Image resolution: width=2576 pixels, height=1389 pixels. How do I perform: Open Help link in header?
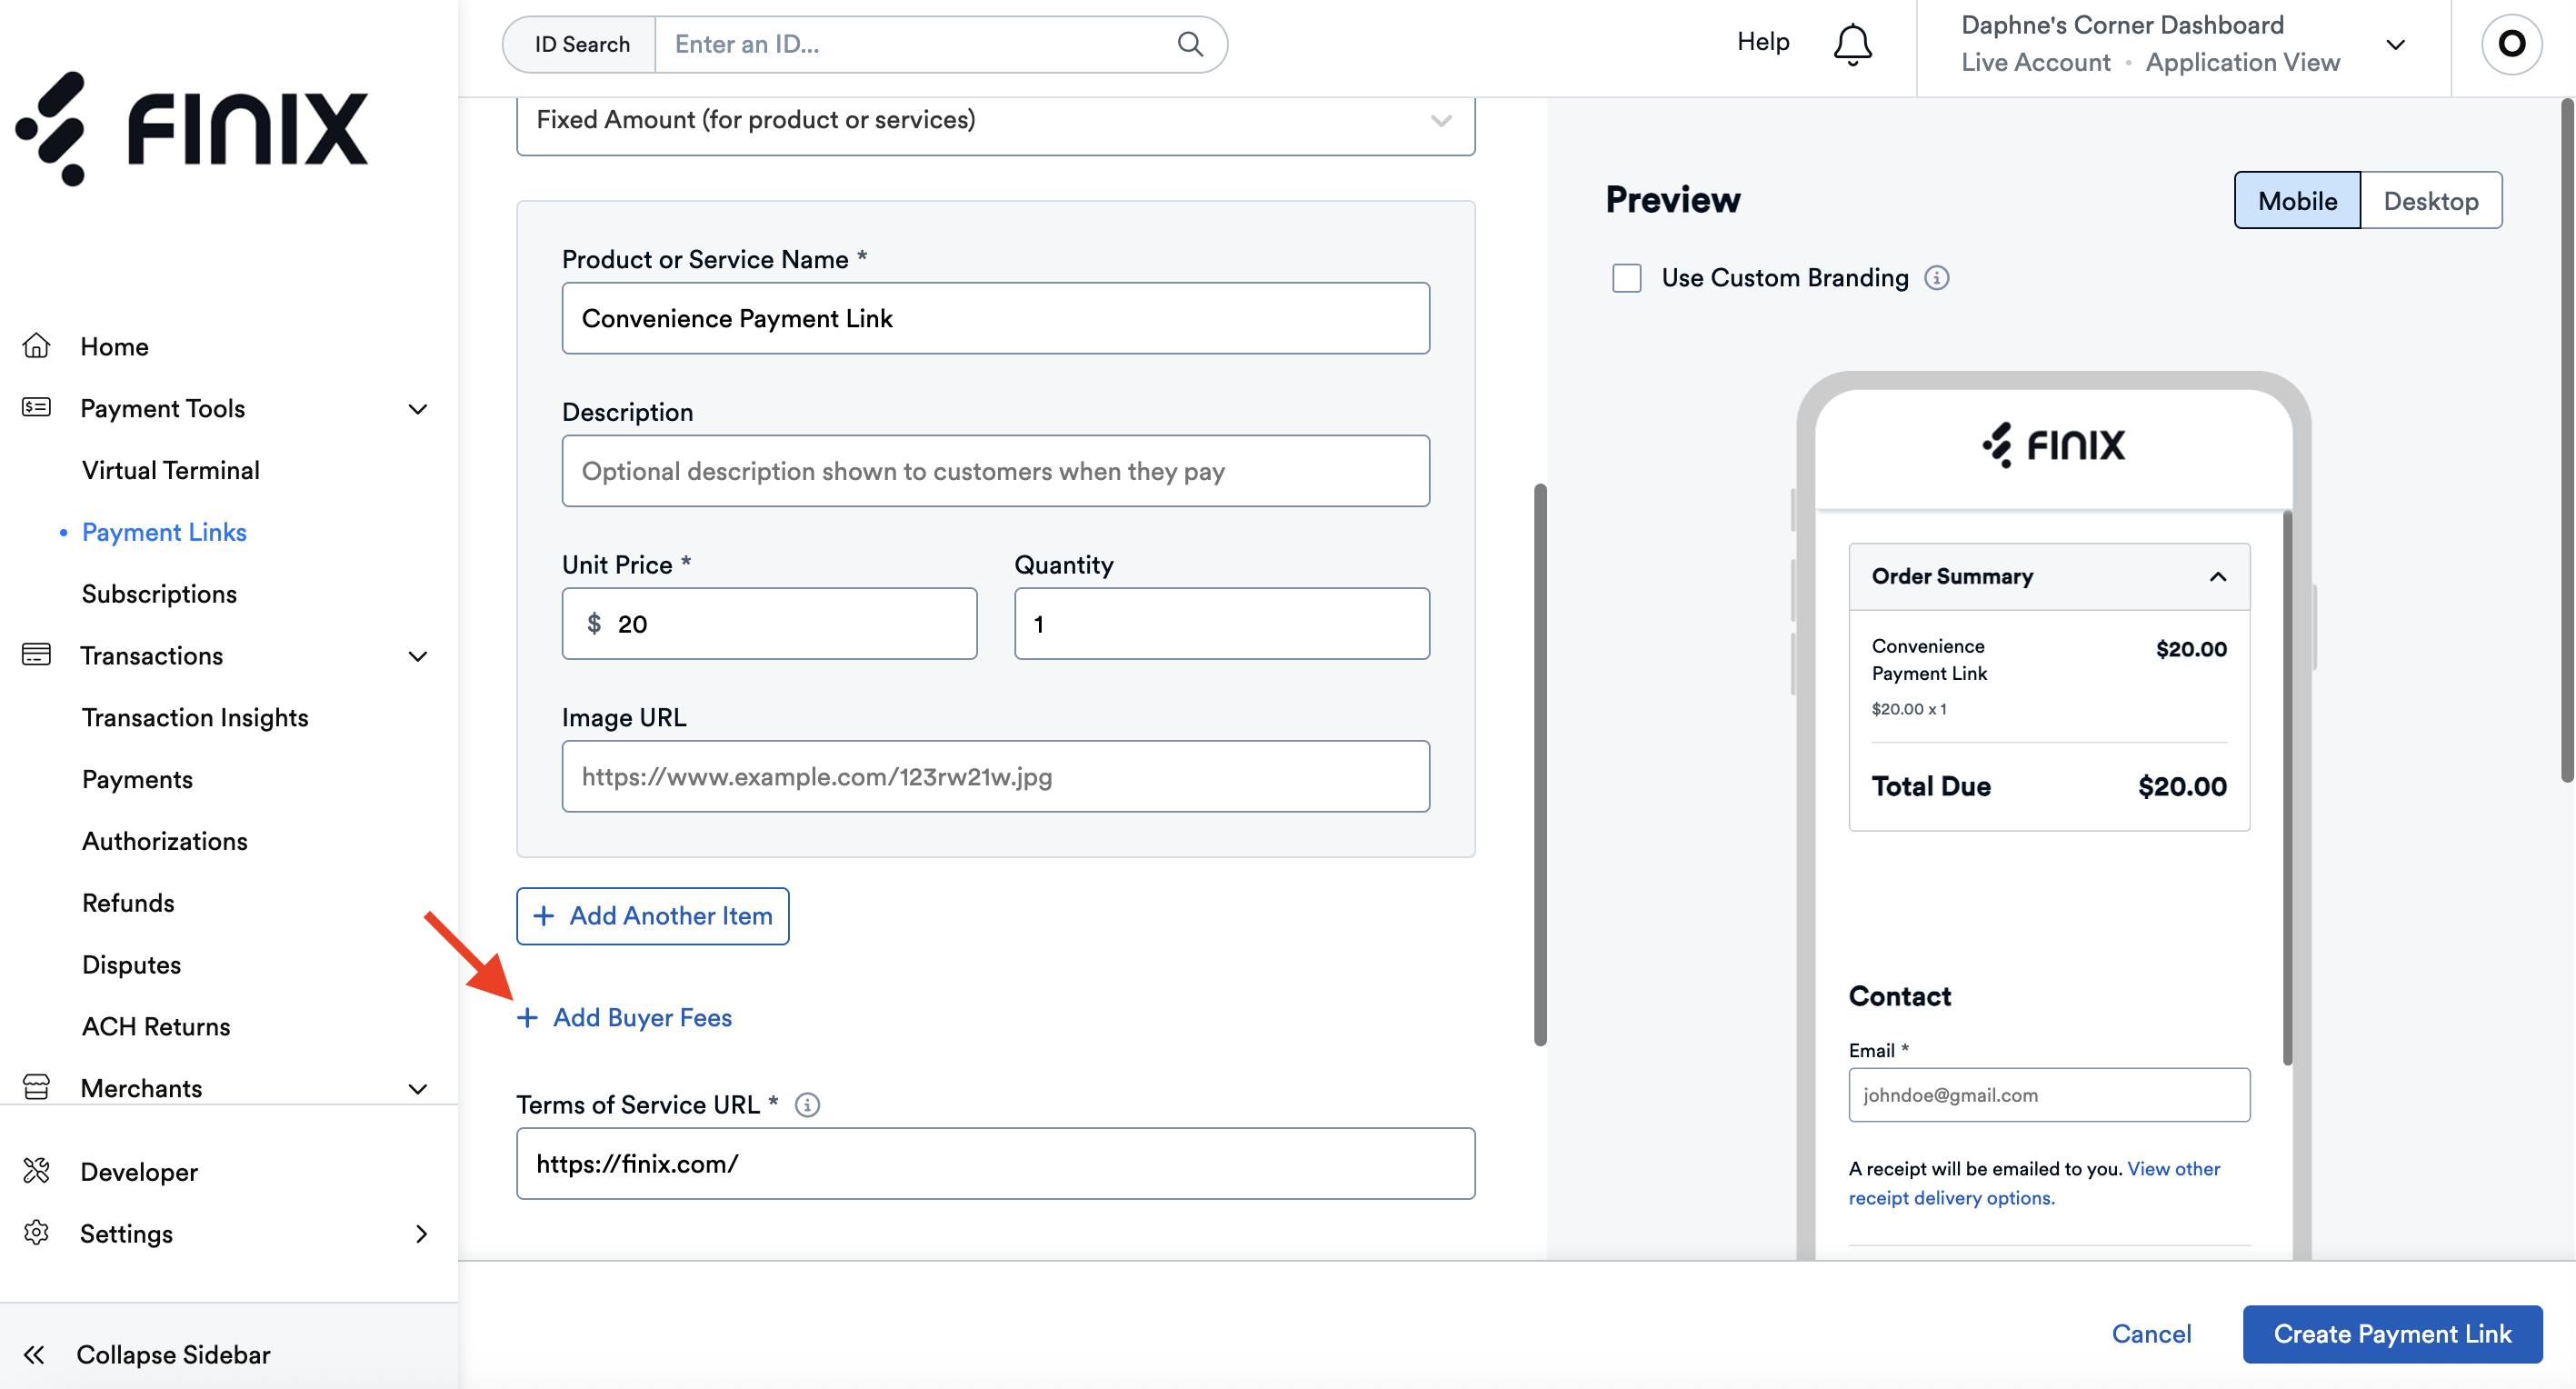pos(1762,42)
